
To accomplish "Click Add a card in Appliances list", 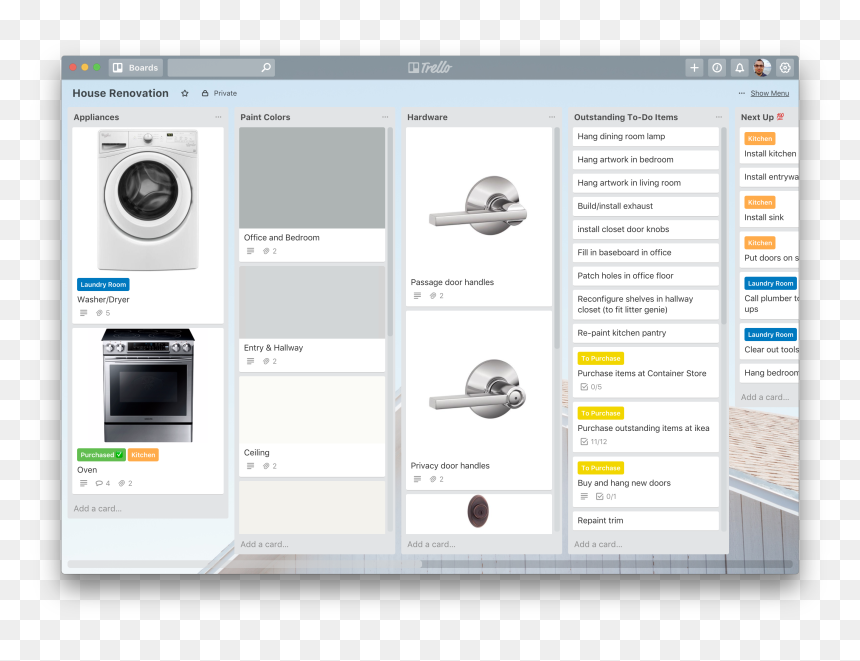I will tap(98, 509).
